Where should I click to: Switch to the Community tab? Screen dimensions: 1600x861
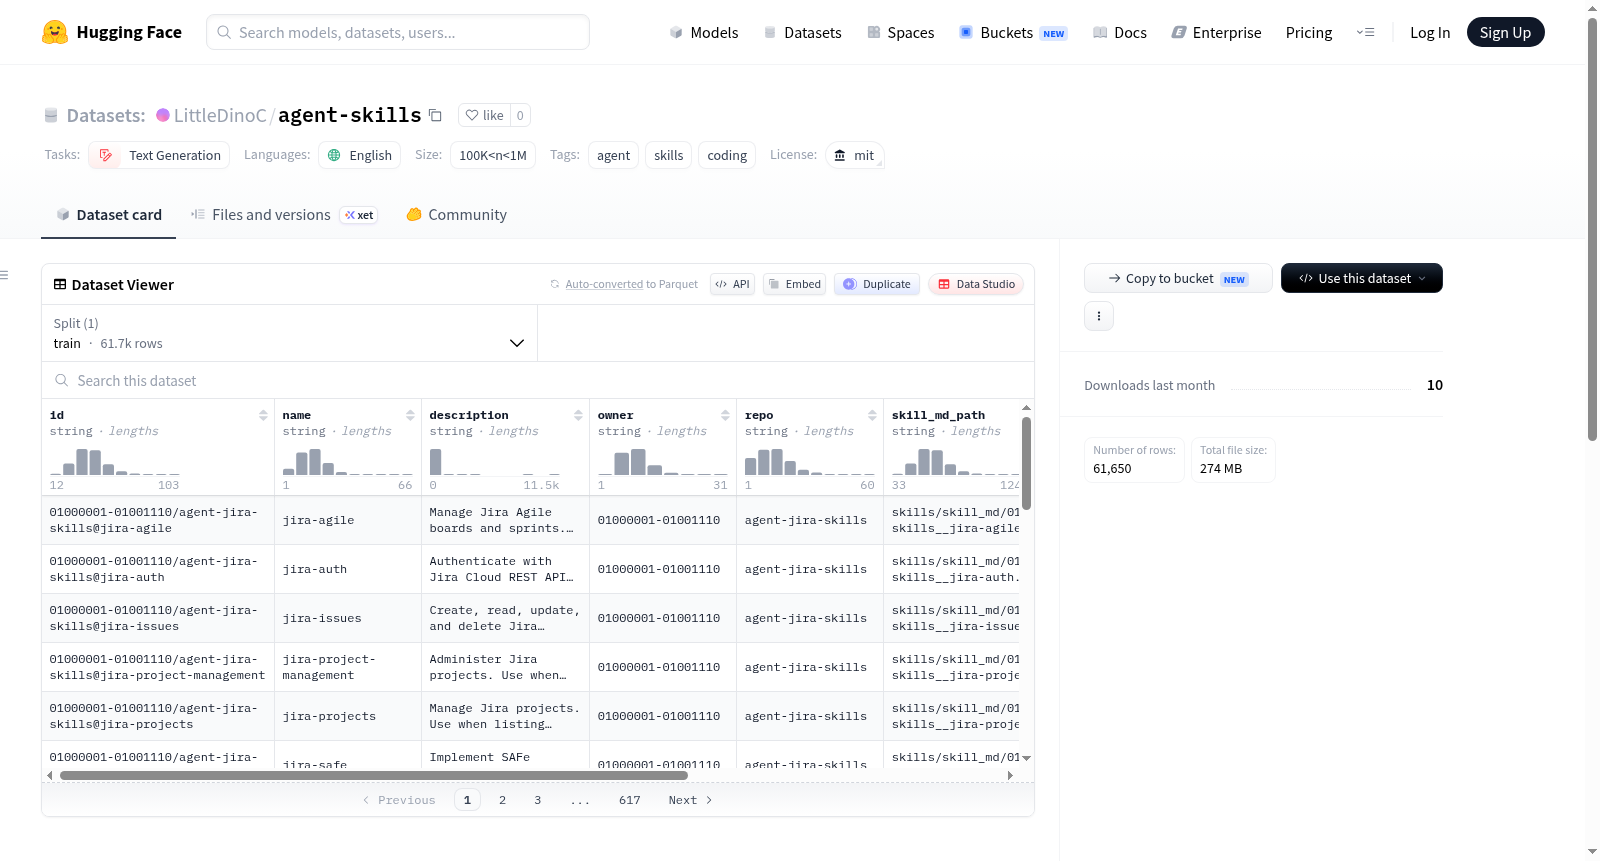point(457,214)
